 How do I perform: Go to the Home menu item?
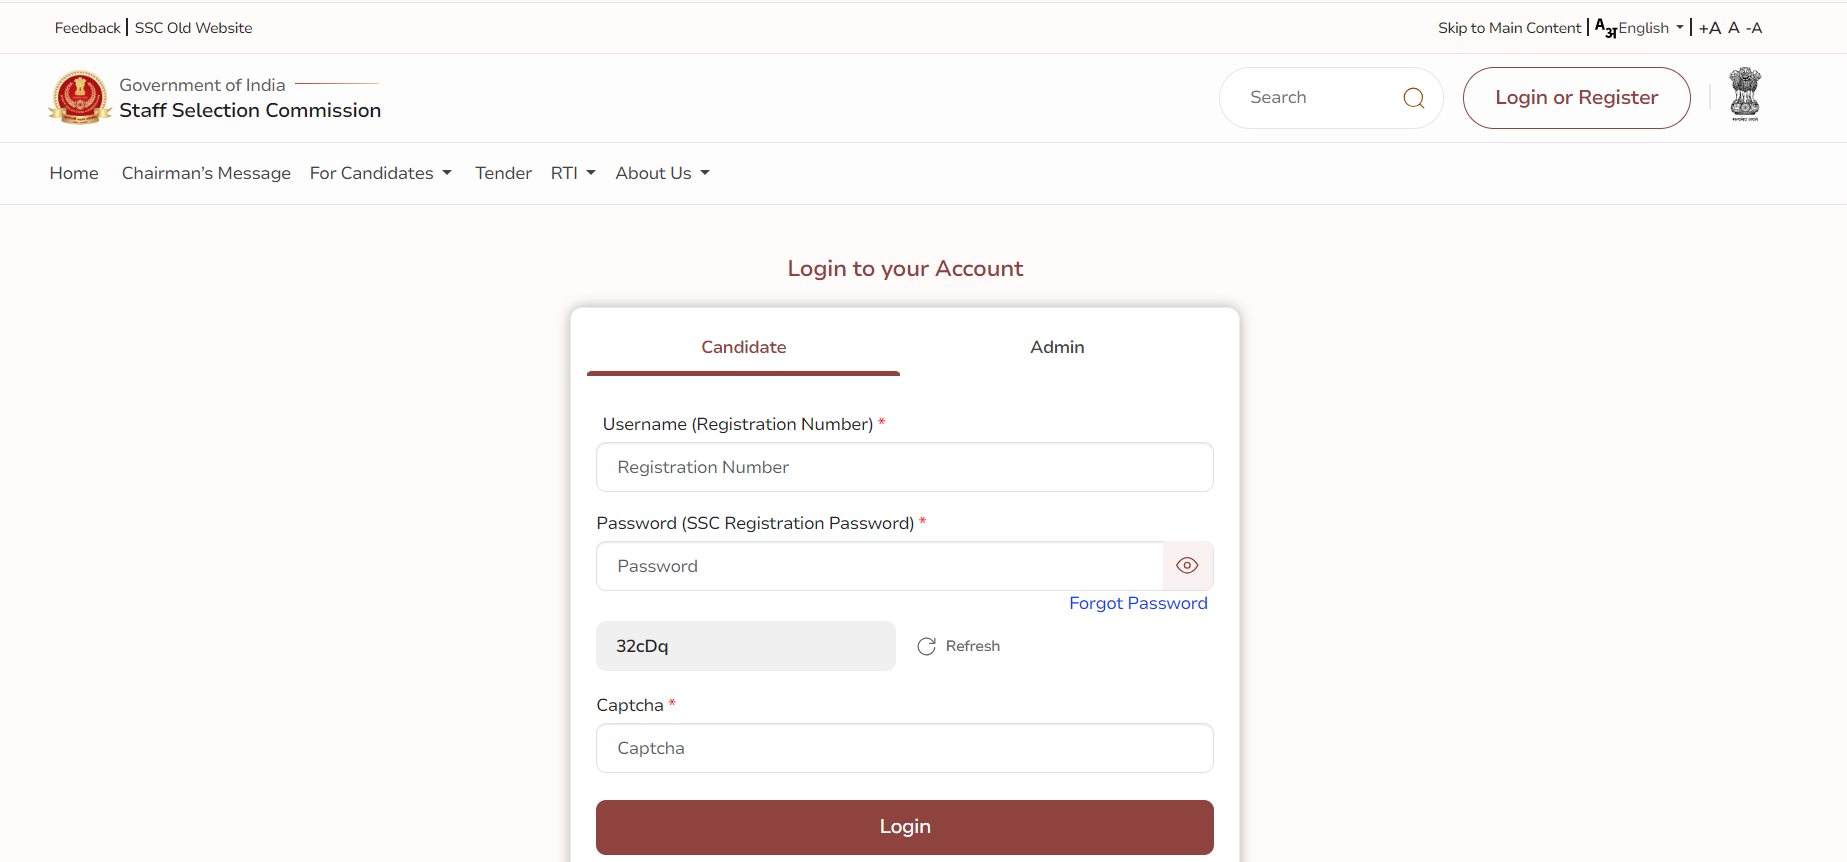coord(74,173)
